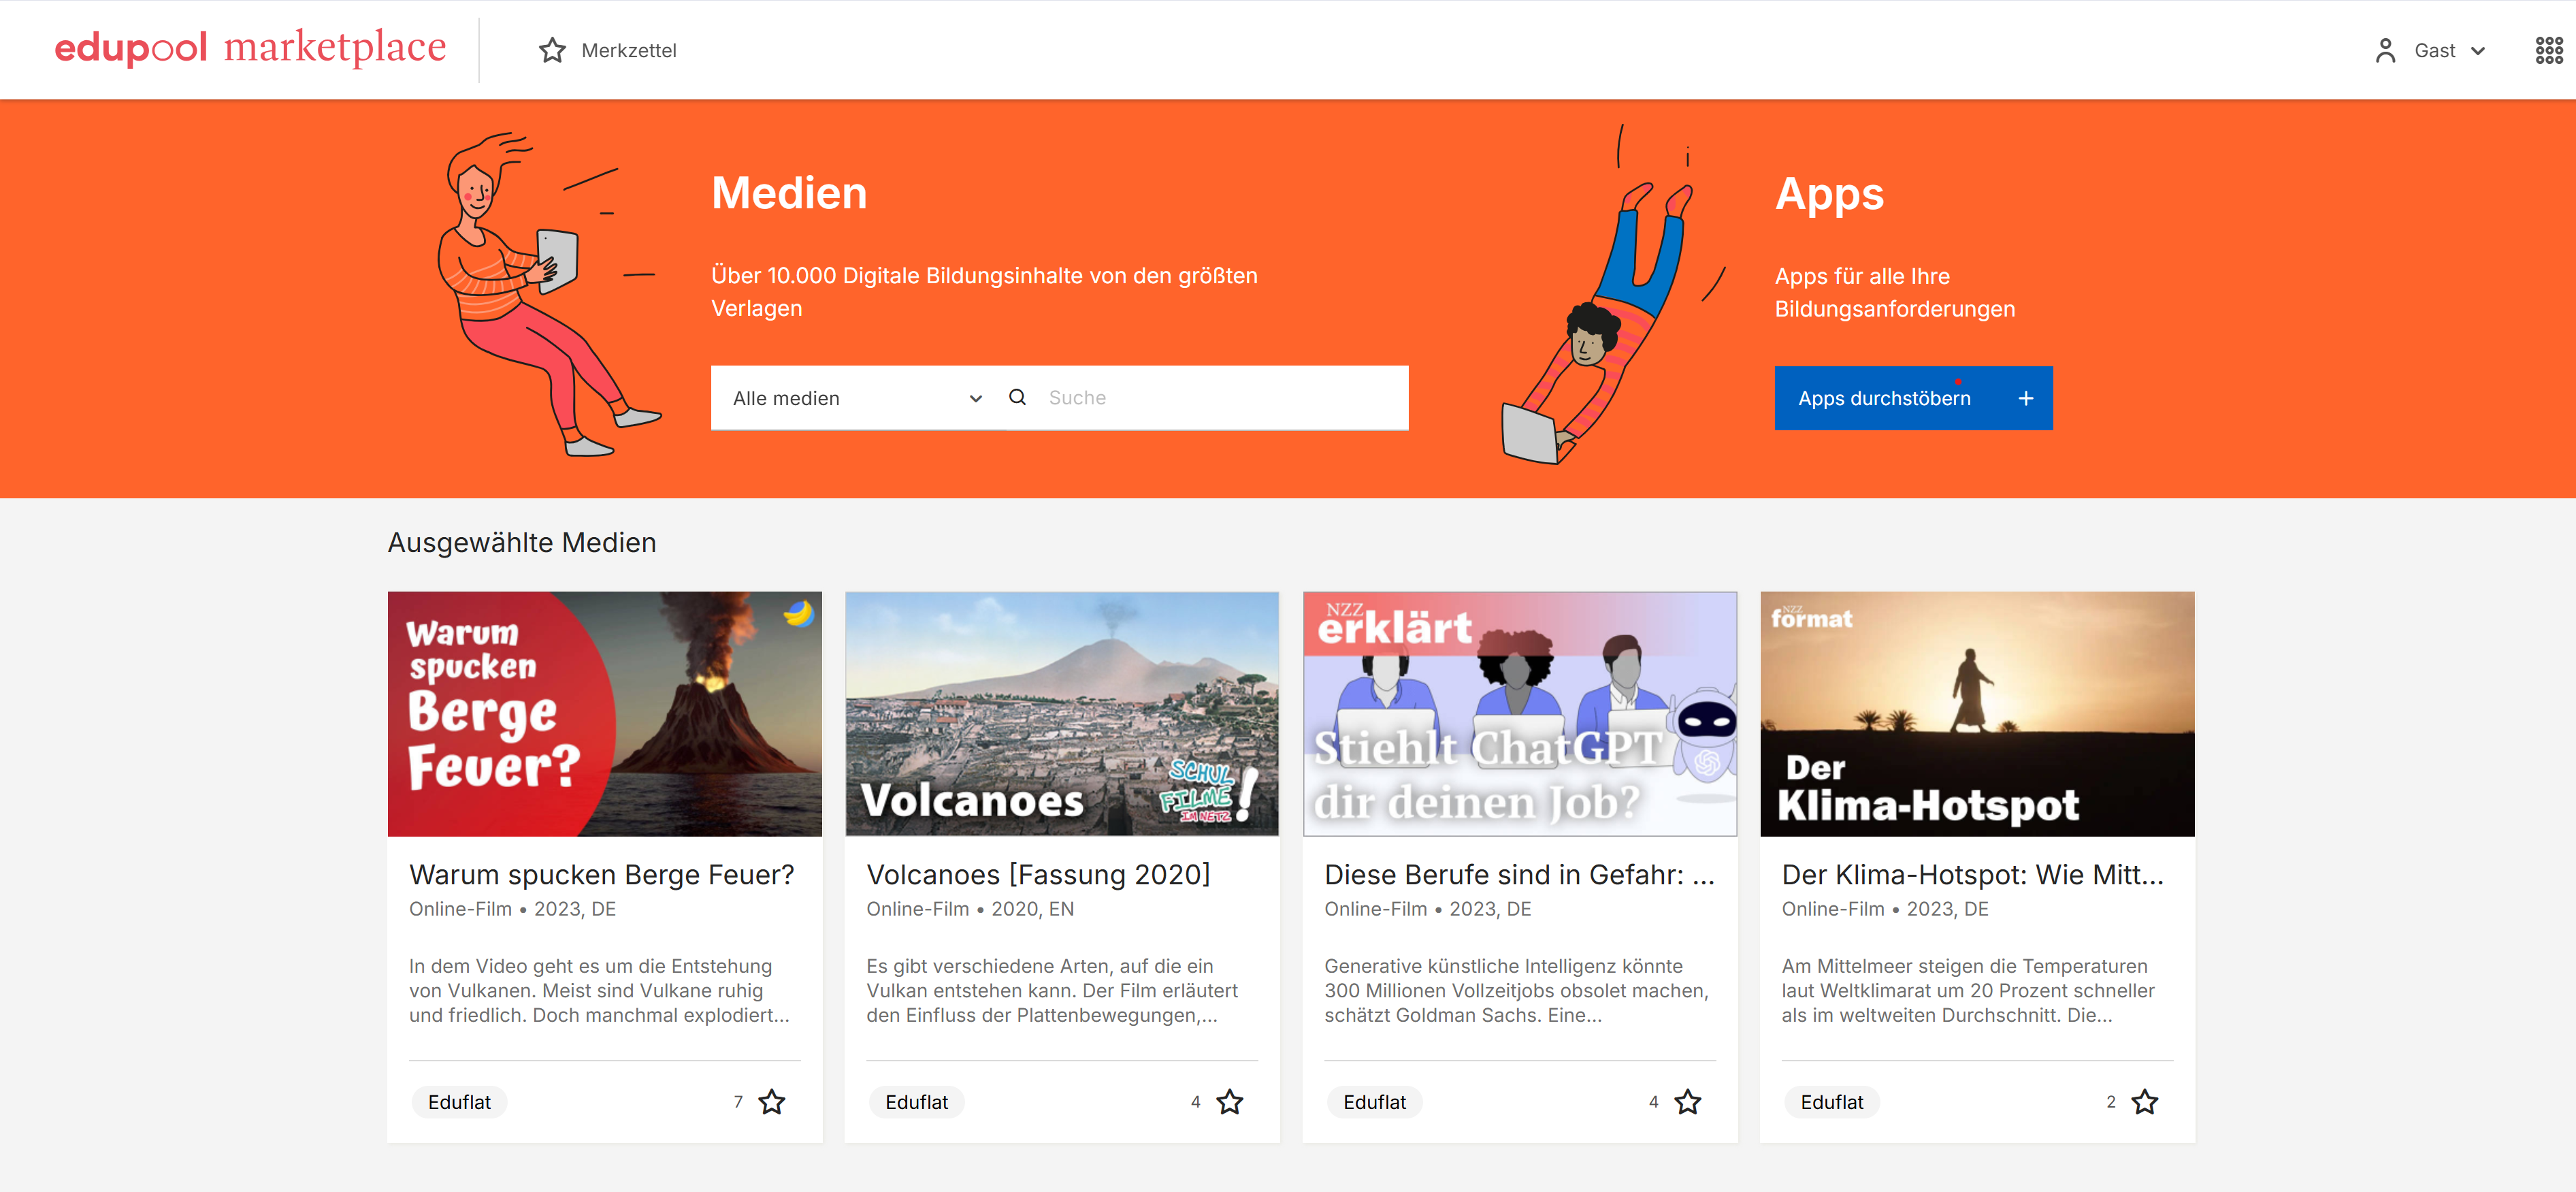This screenshot has height=1192, width=2576.
Task: Click the Apps heading in banner
Action: point(1829,194)
